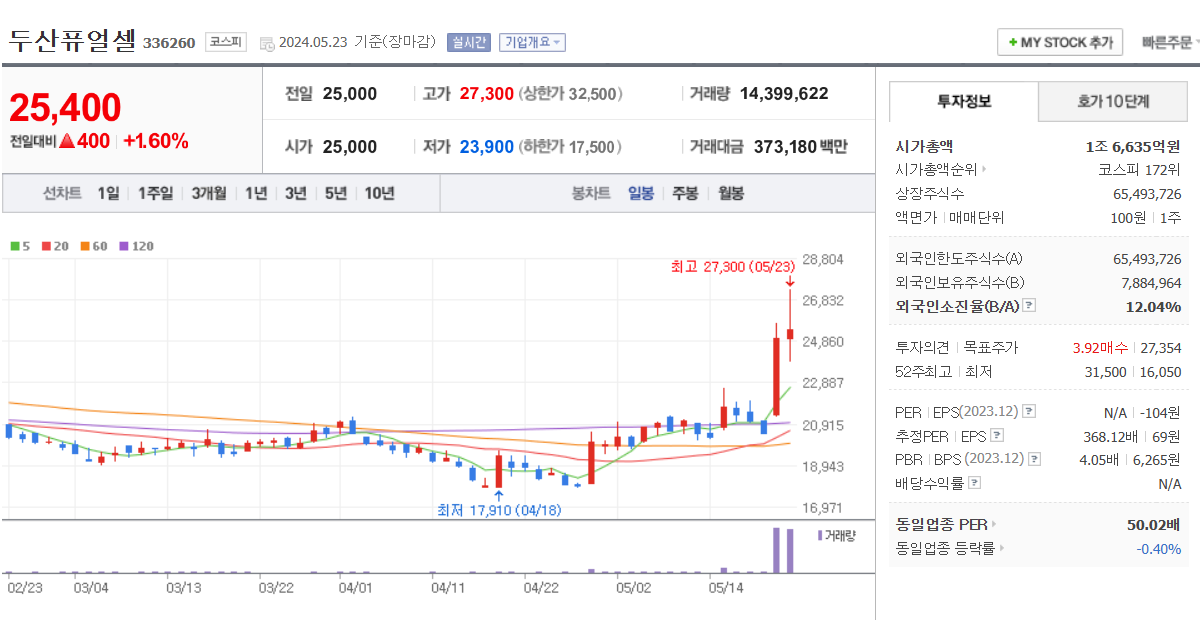Click the tall volume bar for 05/23
Image resolution: width=1200 pixels, height=620 pixels.
(x=790, y=550)
